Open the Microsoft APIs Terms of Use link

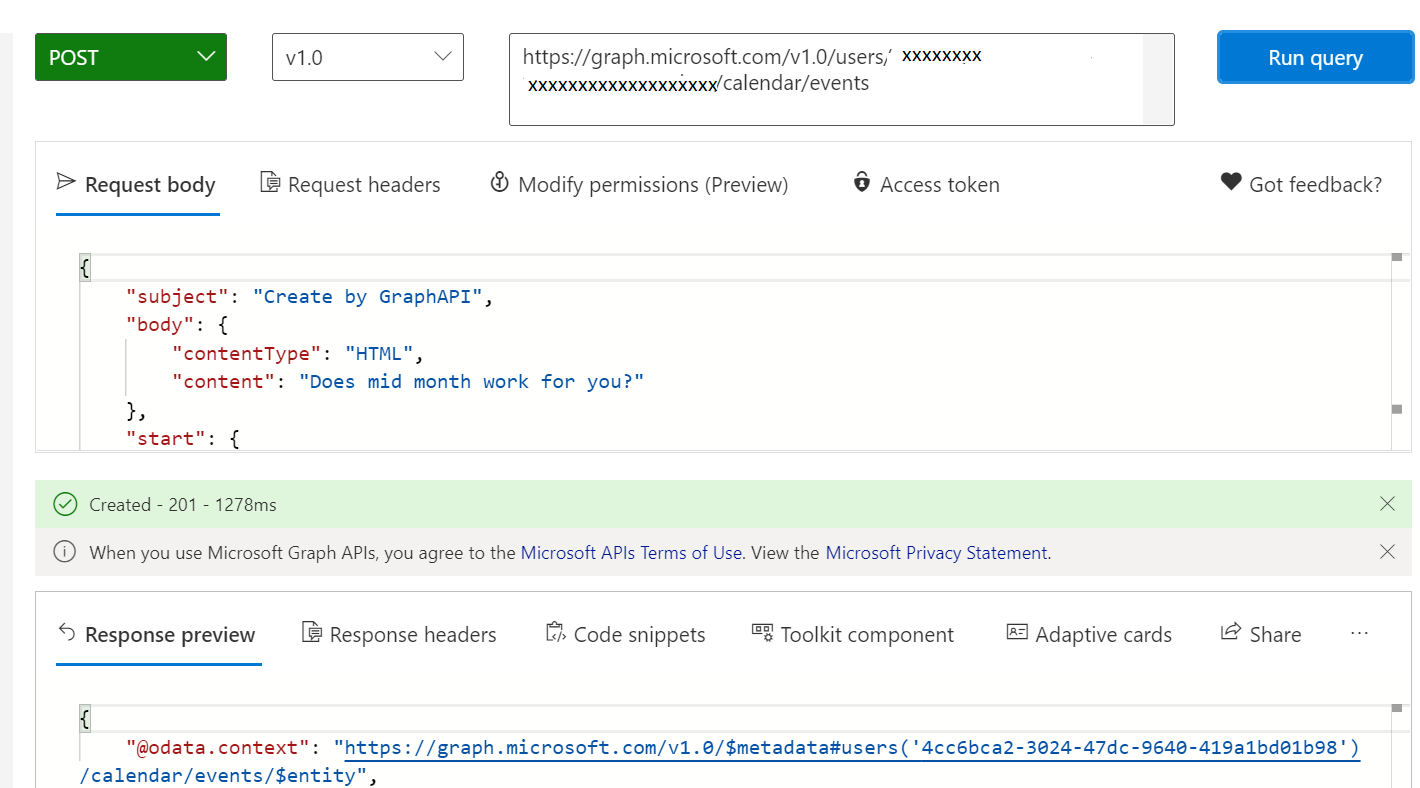pyautogui.click(x=631, y=553)
